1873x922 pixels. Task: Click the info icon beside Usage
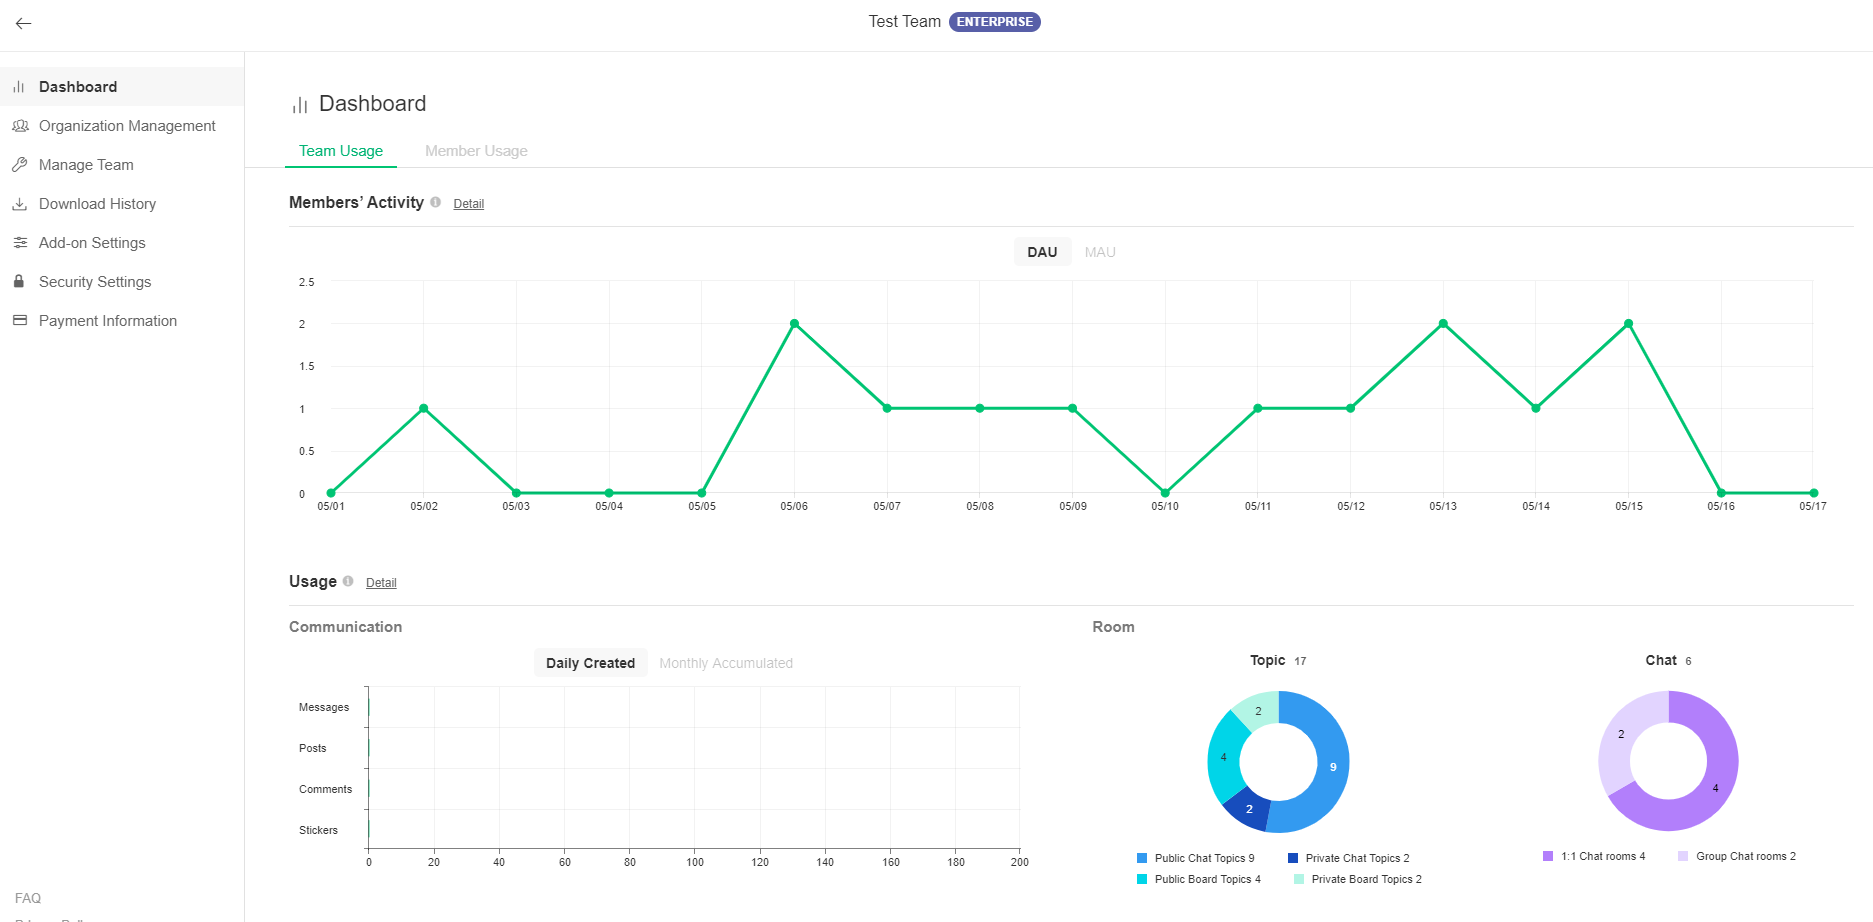coord(348,581)
